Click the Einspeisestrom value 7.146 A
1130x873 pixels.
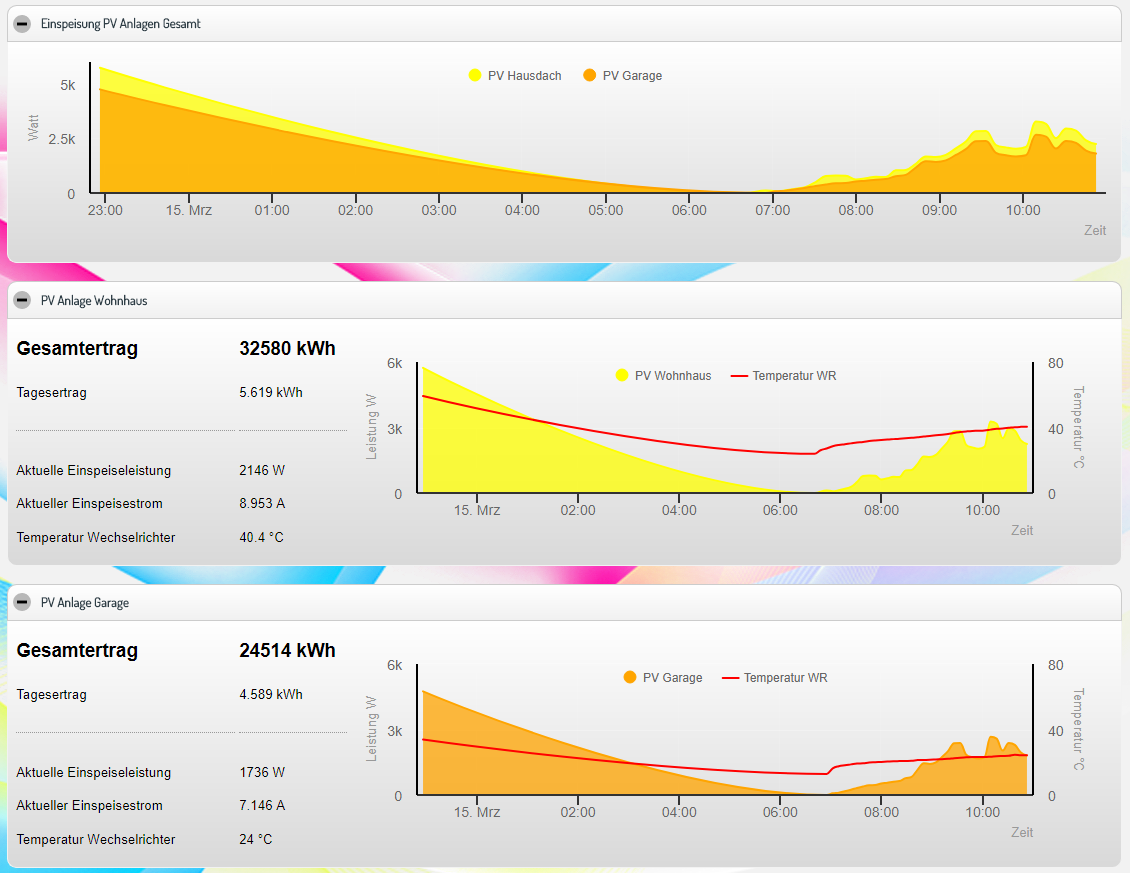(262, 805)
